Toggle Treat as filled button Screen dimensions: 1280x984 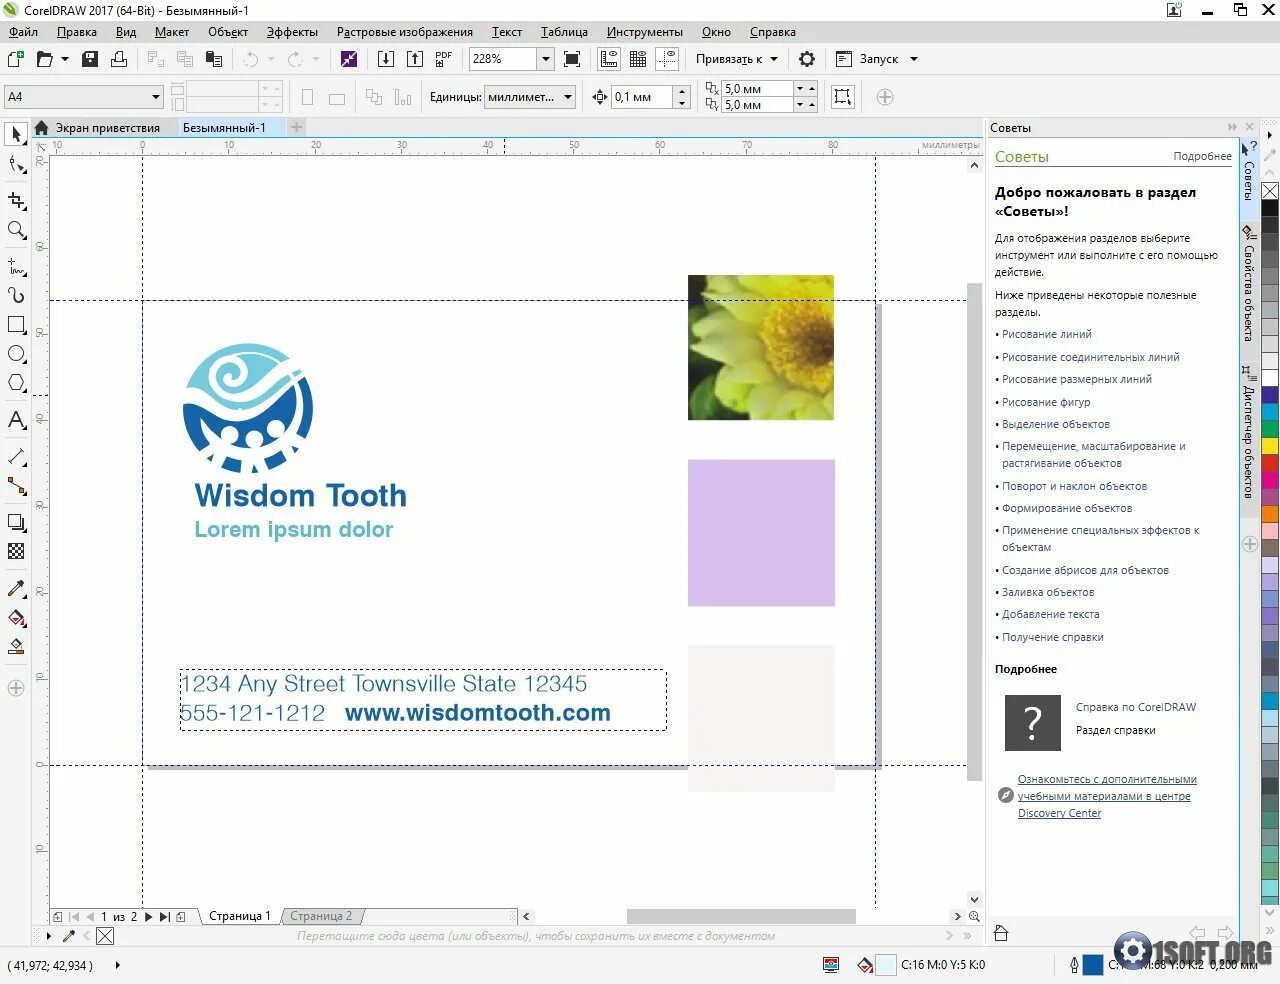coord(843,97)
